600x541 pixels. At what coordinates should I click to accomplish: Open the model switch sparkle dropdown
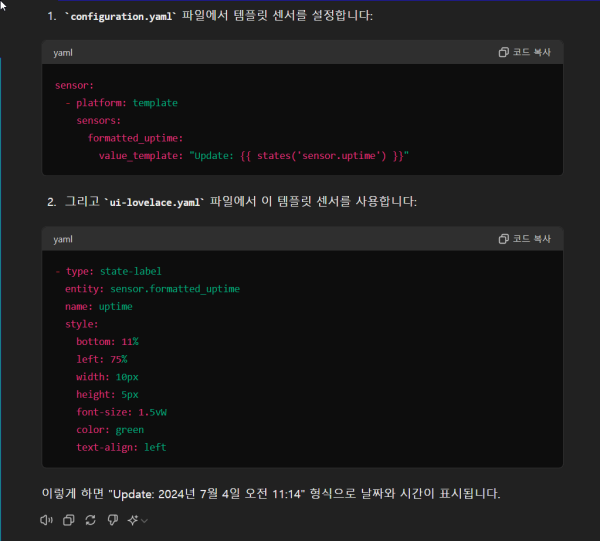(137, 520)
